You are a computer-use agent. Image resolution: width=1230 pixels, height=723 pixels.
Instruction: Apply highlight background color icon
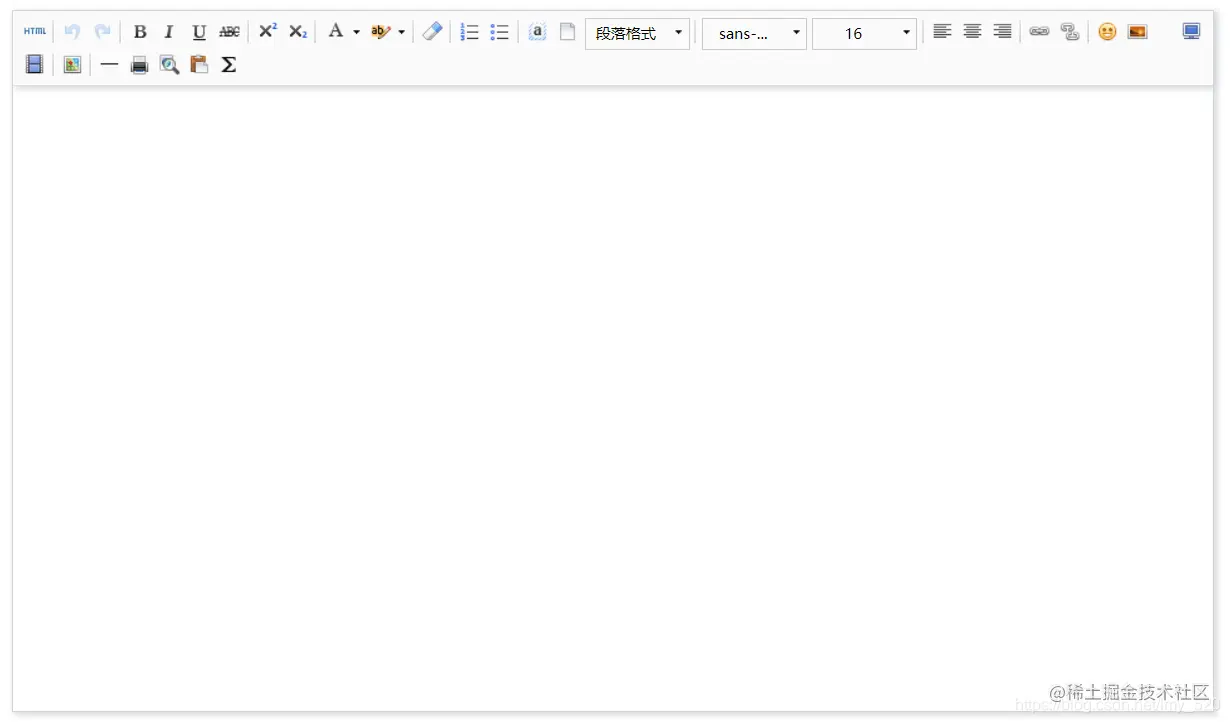click(381, 32)
